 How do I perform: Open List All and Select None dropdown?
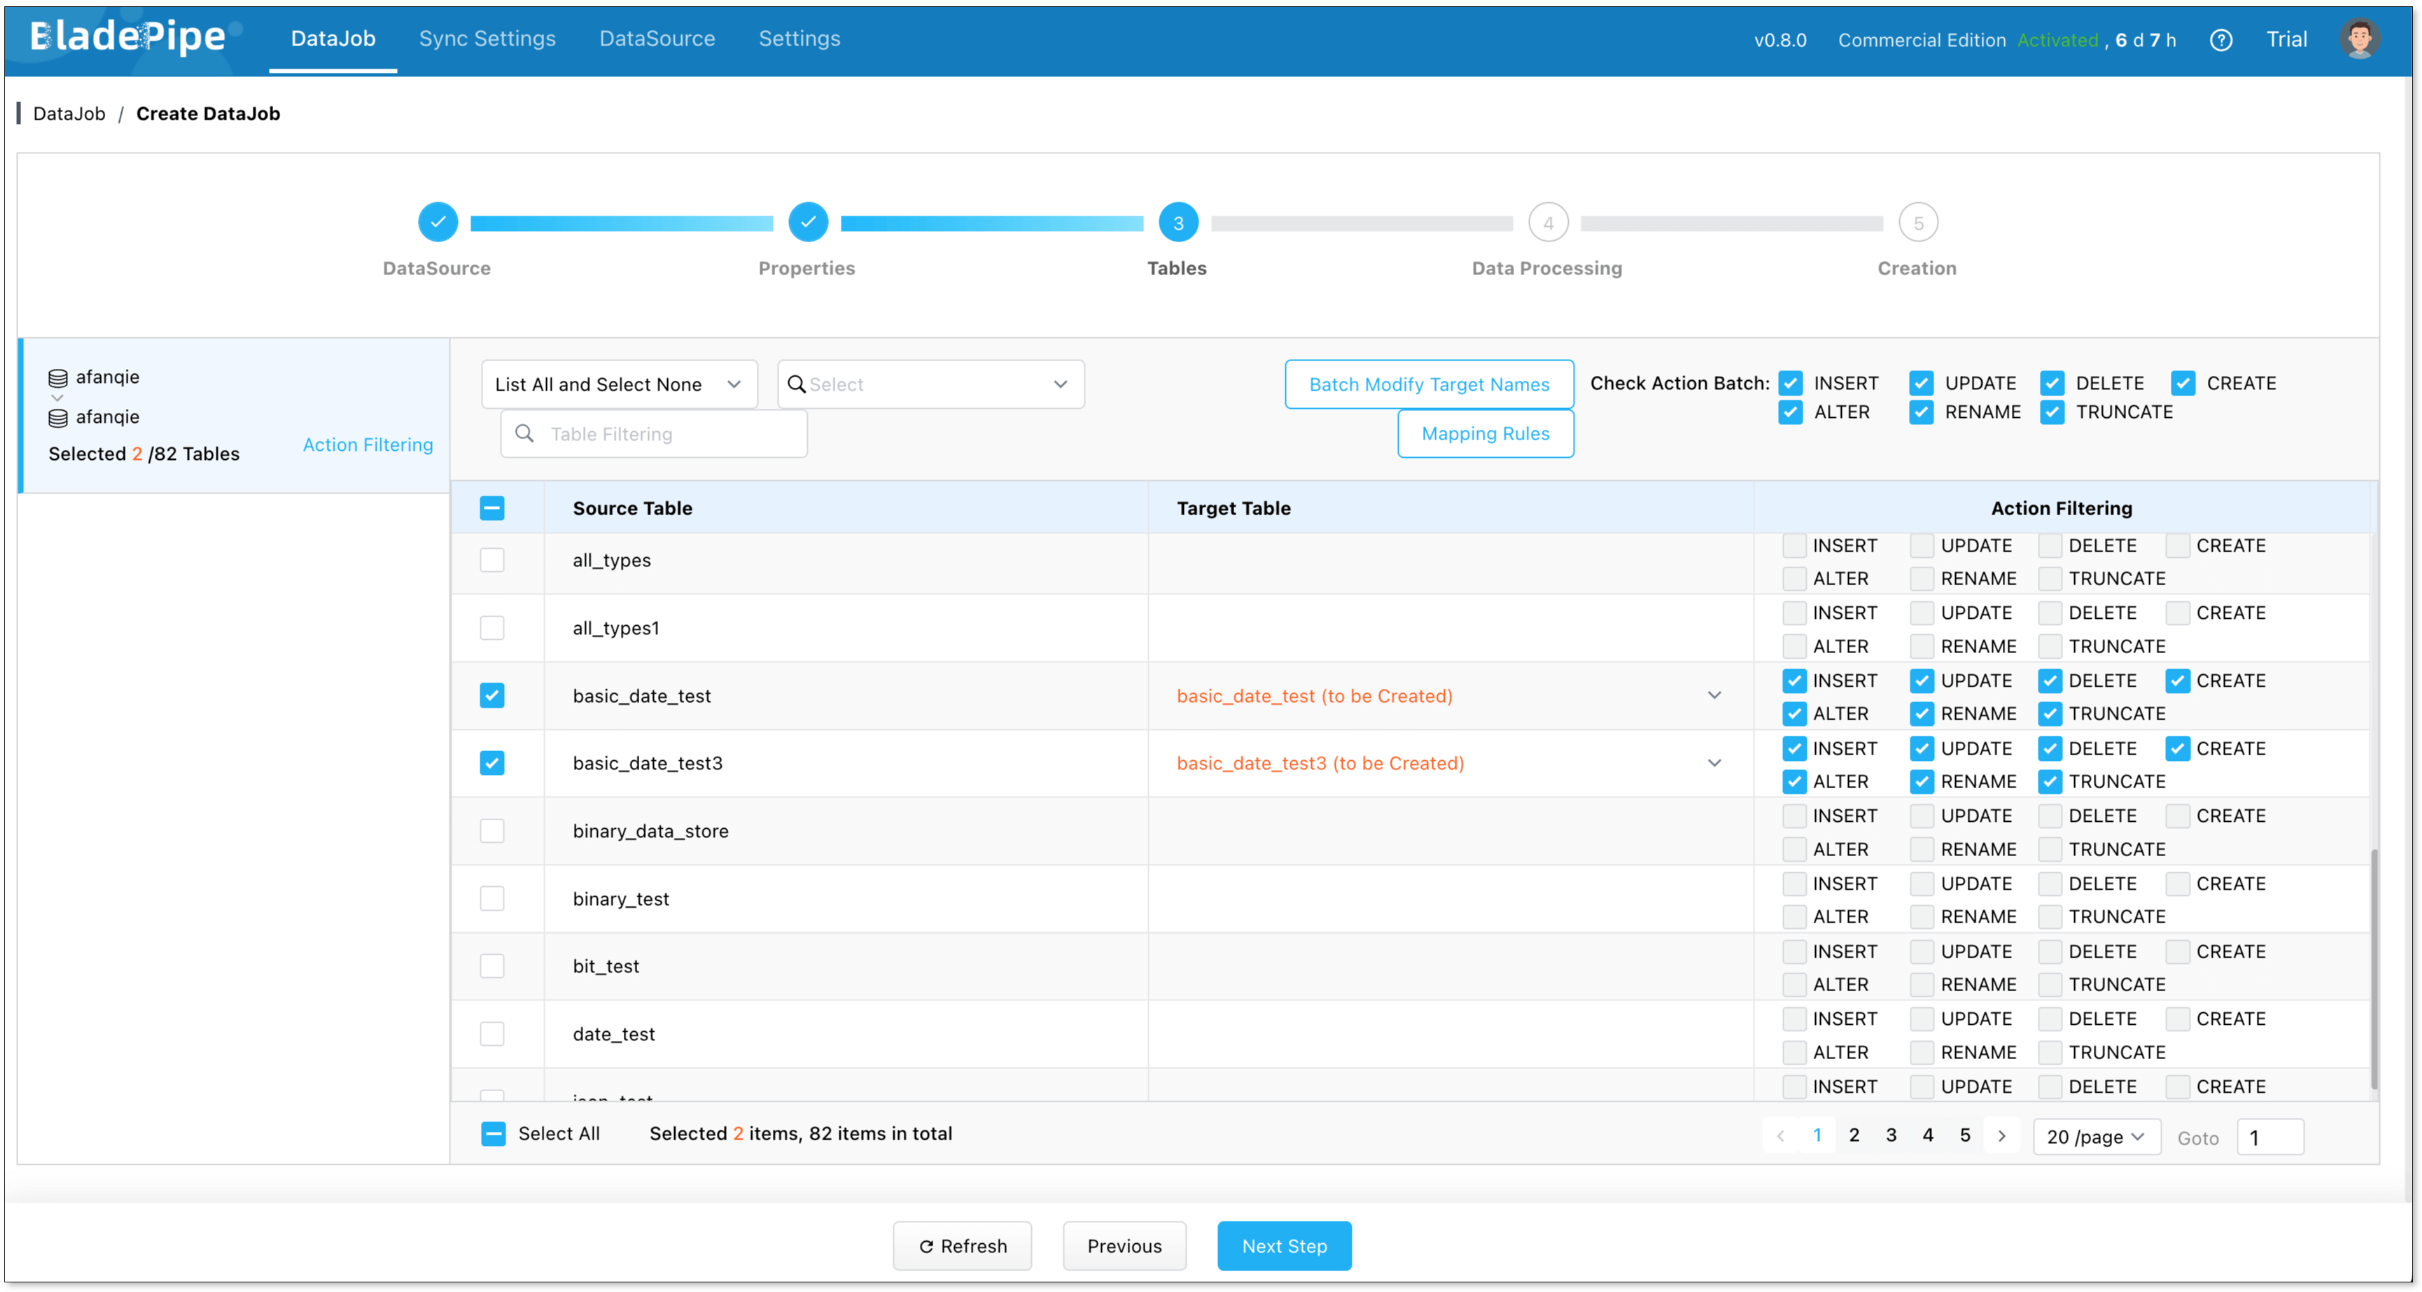[619, 384]
